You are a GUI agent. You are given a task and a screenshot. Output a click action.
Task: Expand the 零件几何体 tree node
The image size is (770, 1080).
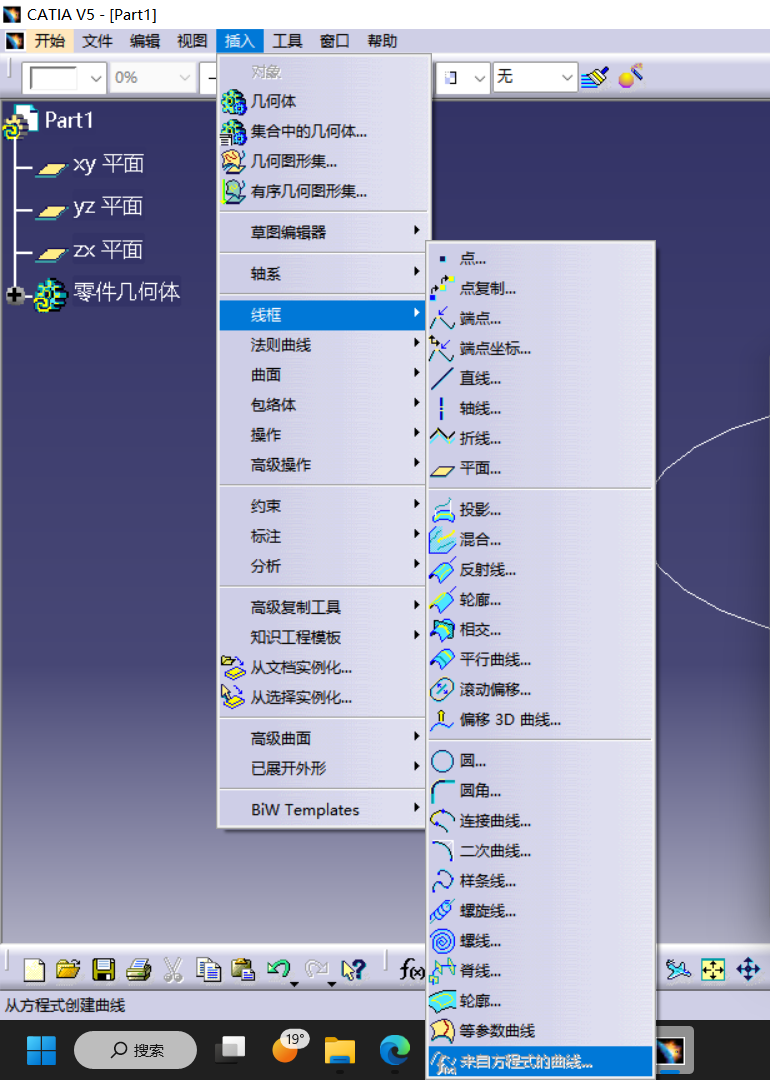14,295
